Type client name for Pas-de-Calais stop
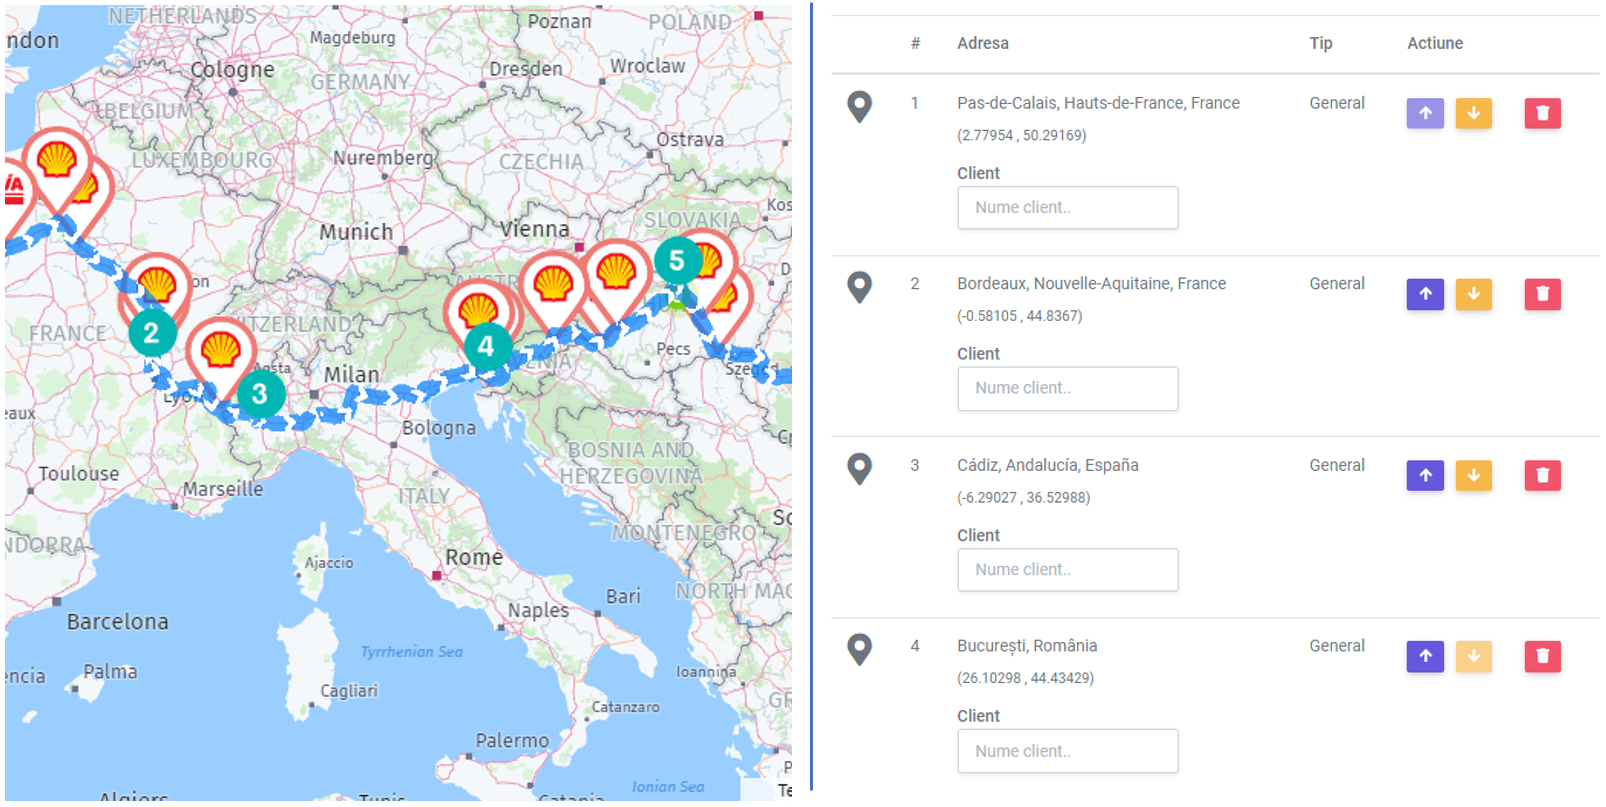The width and height of the screenshot is (1606, 807). (x=1067, y=208)
